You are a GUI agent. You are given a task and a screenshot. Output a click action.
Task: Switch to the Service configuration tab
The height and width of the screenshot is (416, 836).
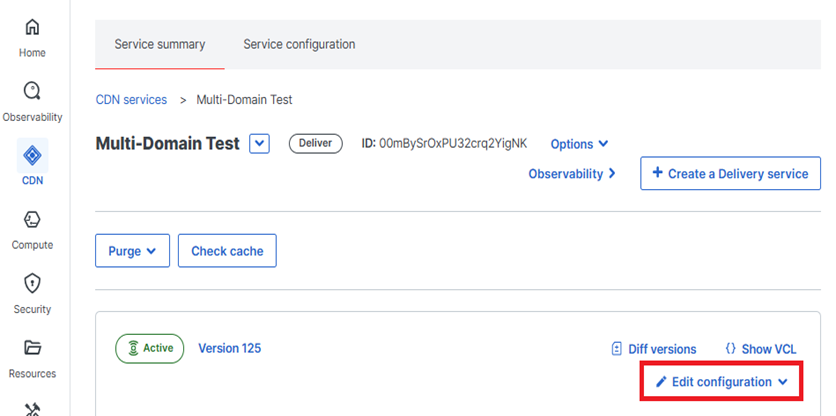pyautogui.click(x=299, y=44)
